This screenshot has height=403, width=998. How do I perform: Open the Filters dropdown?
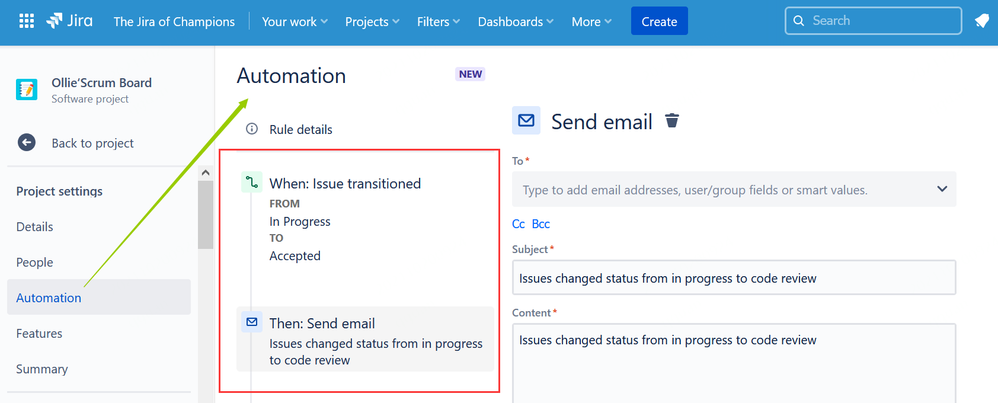[439, 22]
